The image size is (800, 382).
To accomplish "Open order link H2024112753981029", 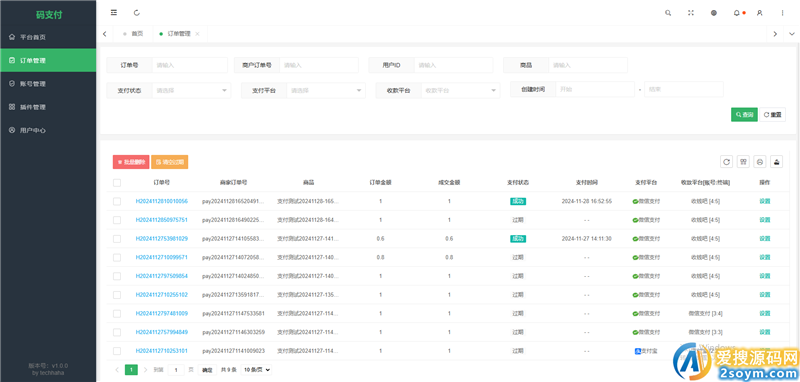I will (161, 239).
